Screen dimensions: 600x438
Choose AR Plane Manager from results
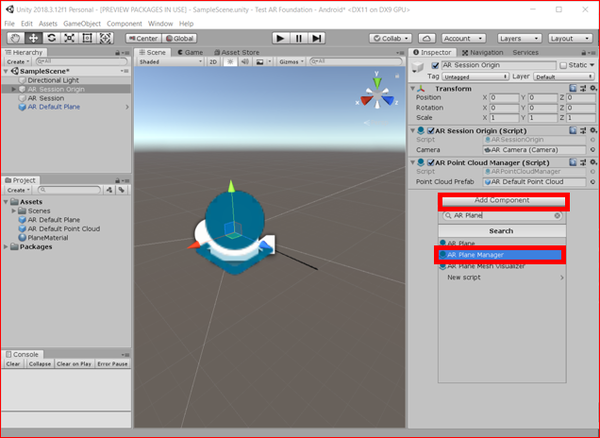tap(500, 255)
